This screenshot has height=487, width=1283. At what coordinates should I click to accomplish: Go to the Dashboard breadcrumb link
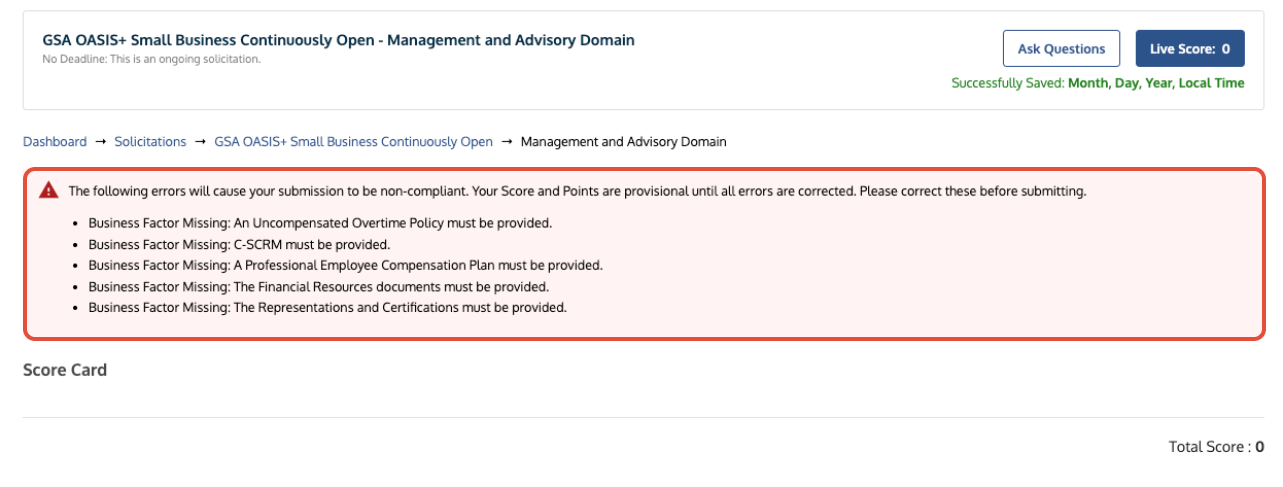pyautogui.click(x=55, y=142)
